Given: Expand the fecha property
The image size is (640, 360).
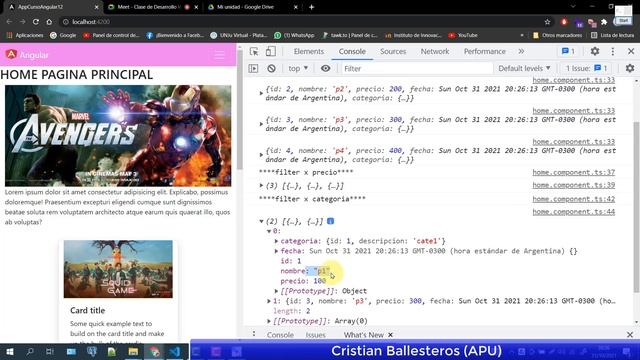Looking at the screenshot, I should point(276,251).
